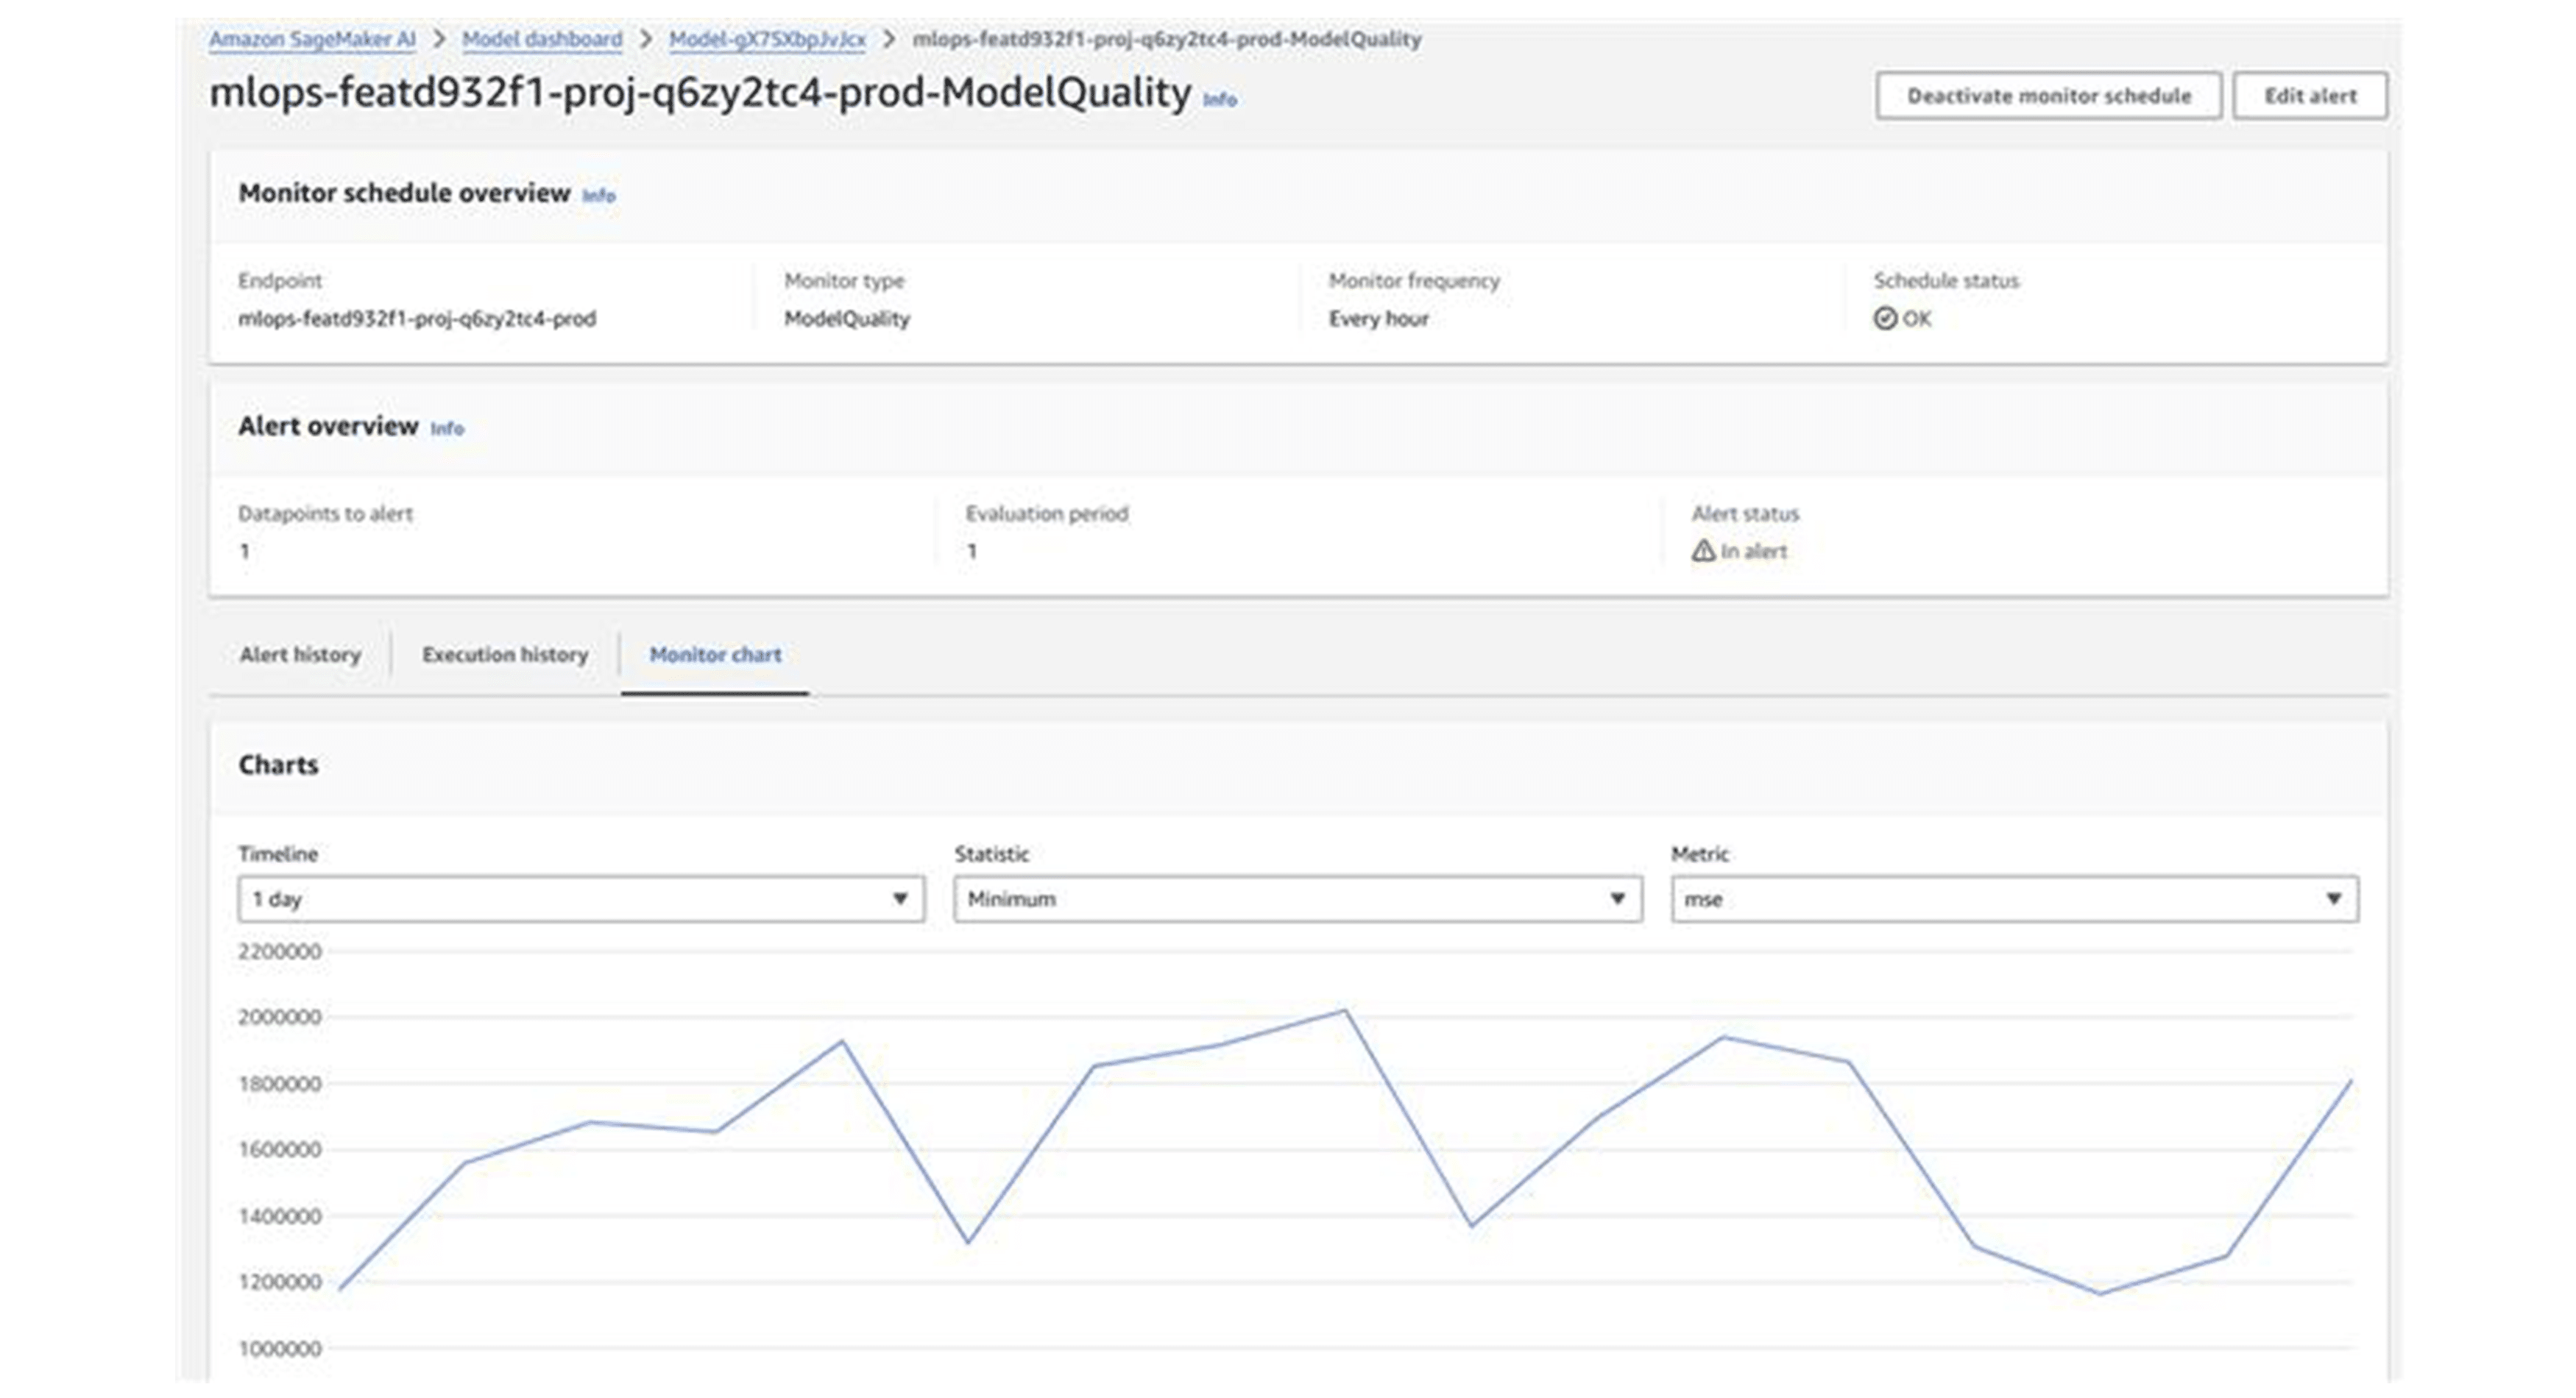
Task: Click the chevron after Model dashboard breadcrumb
Action: pyautogui.click(x=646, y=39)
